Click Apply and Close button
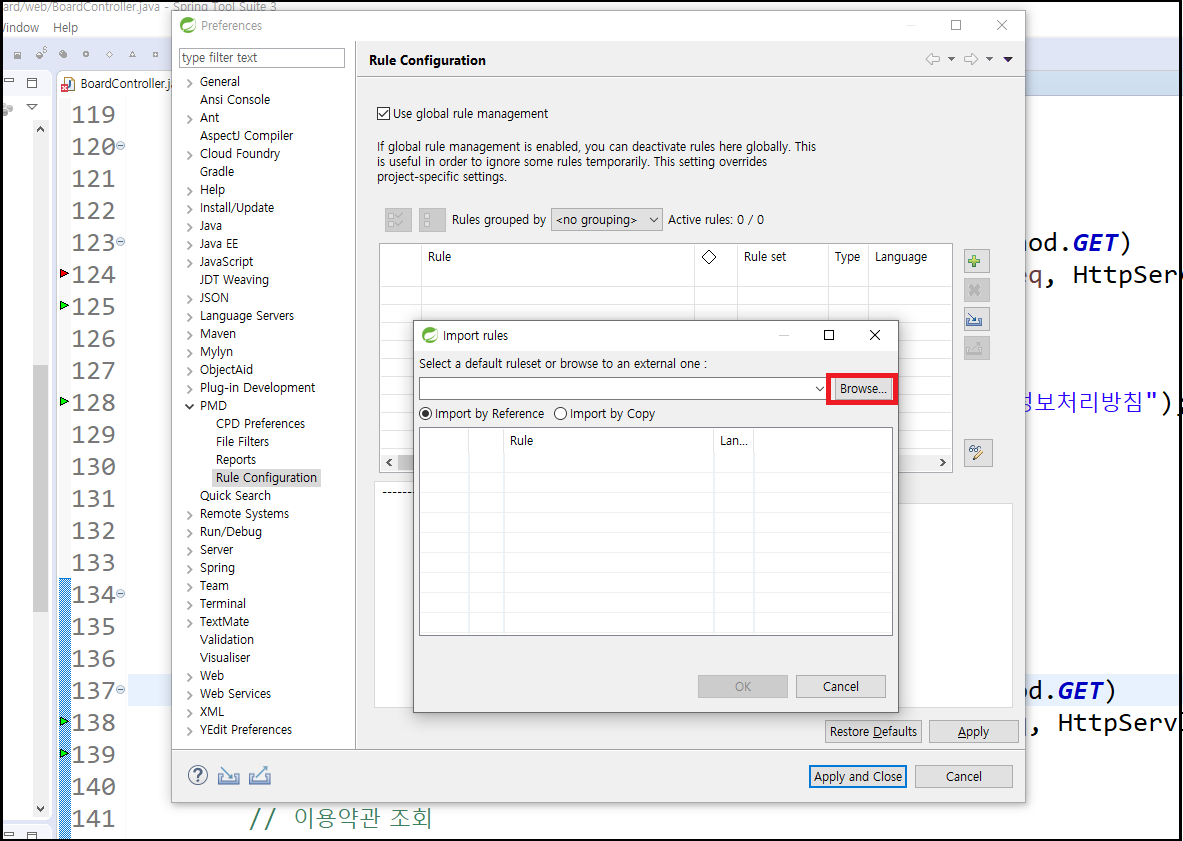 point(858,776)
